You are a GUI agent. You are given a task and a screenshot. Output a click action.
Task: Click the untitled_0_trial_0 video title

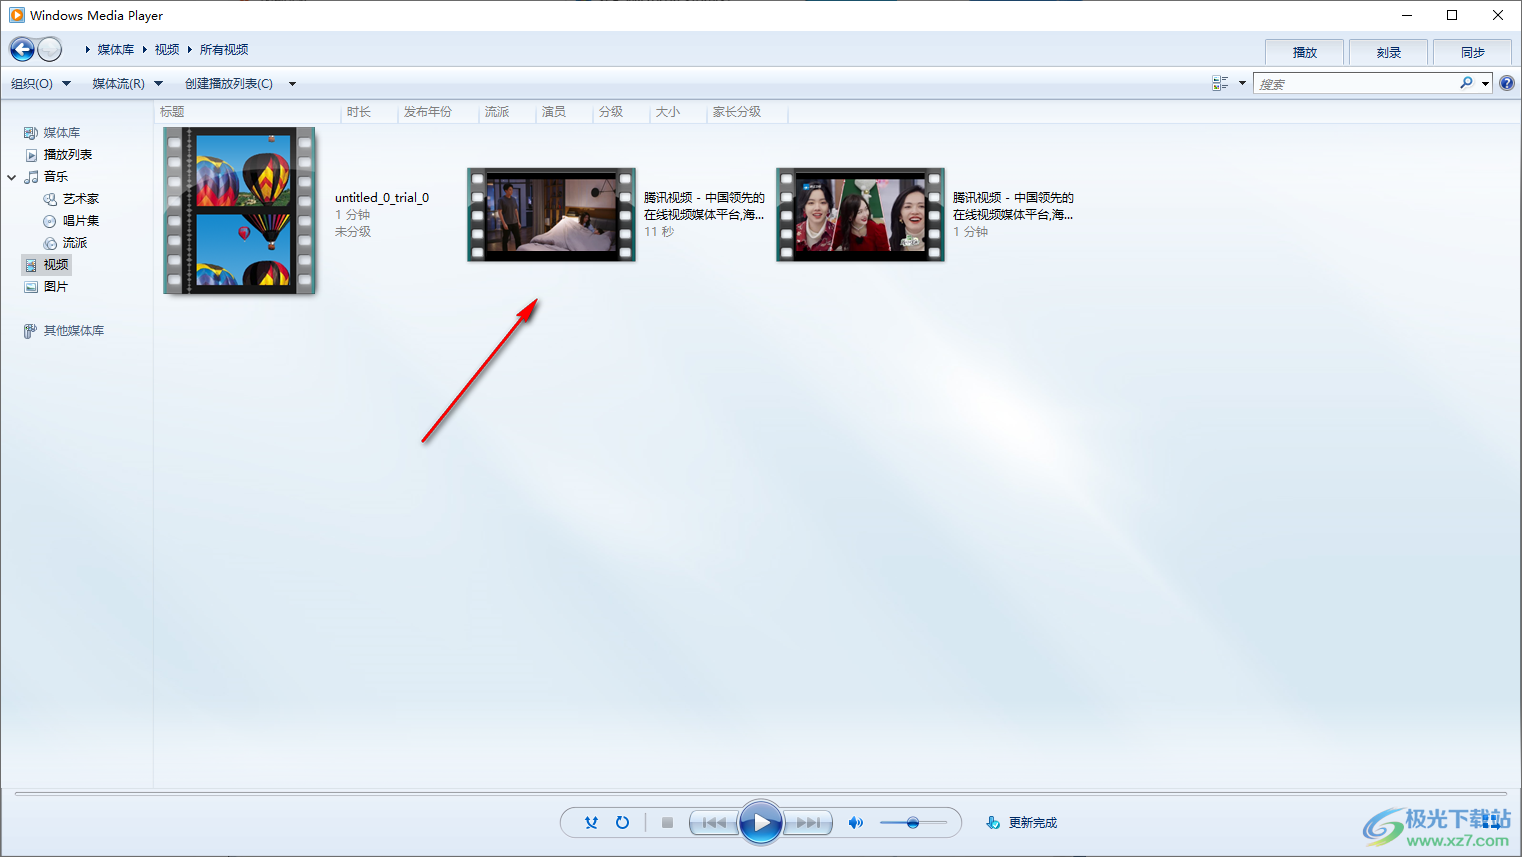(382, 198)
